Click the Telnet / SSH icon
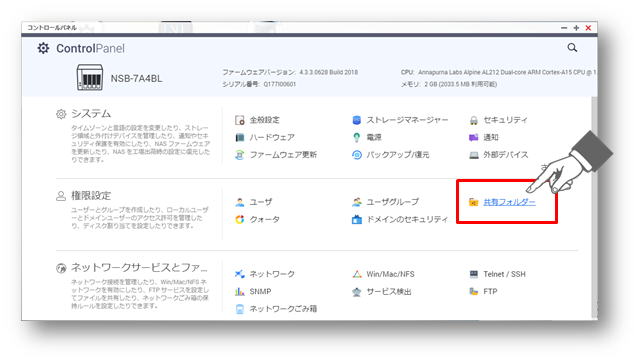 [473, 274]
